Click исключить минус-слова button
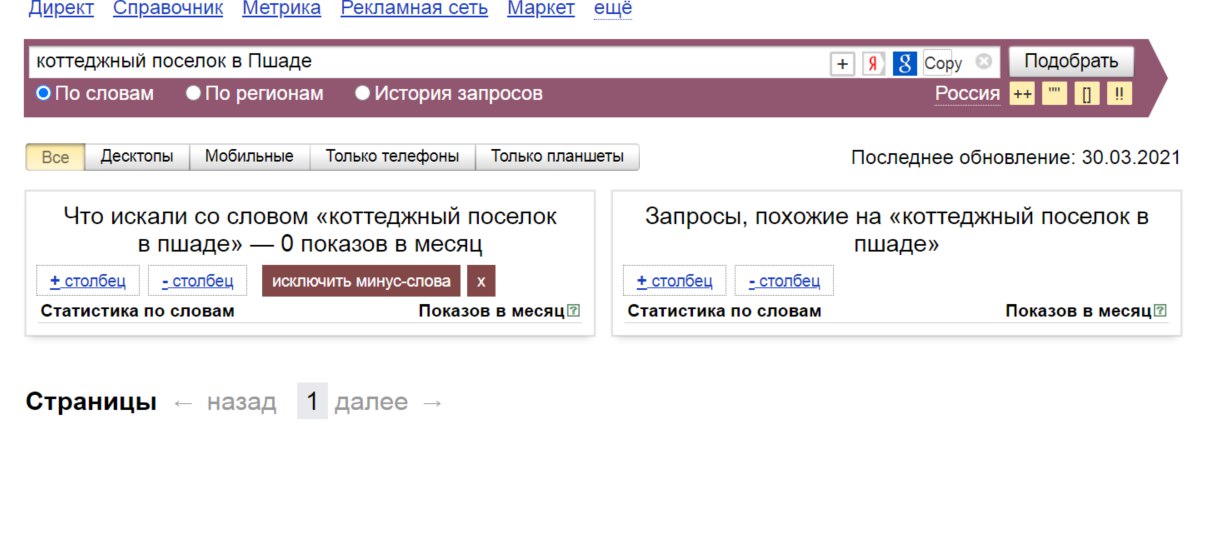Image resolution: width=1206 pixels, height=556 pixels. tap(361, 281)
